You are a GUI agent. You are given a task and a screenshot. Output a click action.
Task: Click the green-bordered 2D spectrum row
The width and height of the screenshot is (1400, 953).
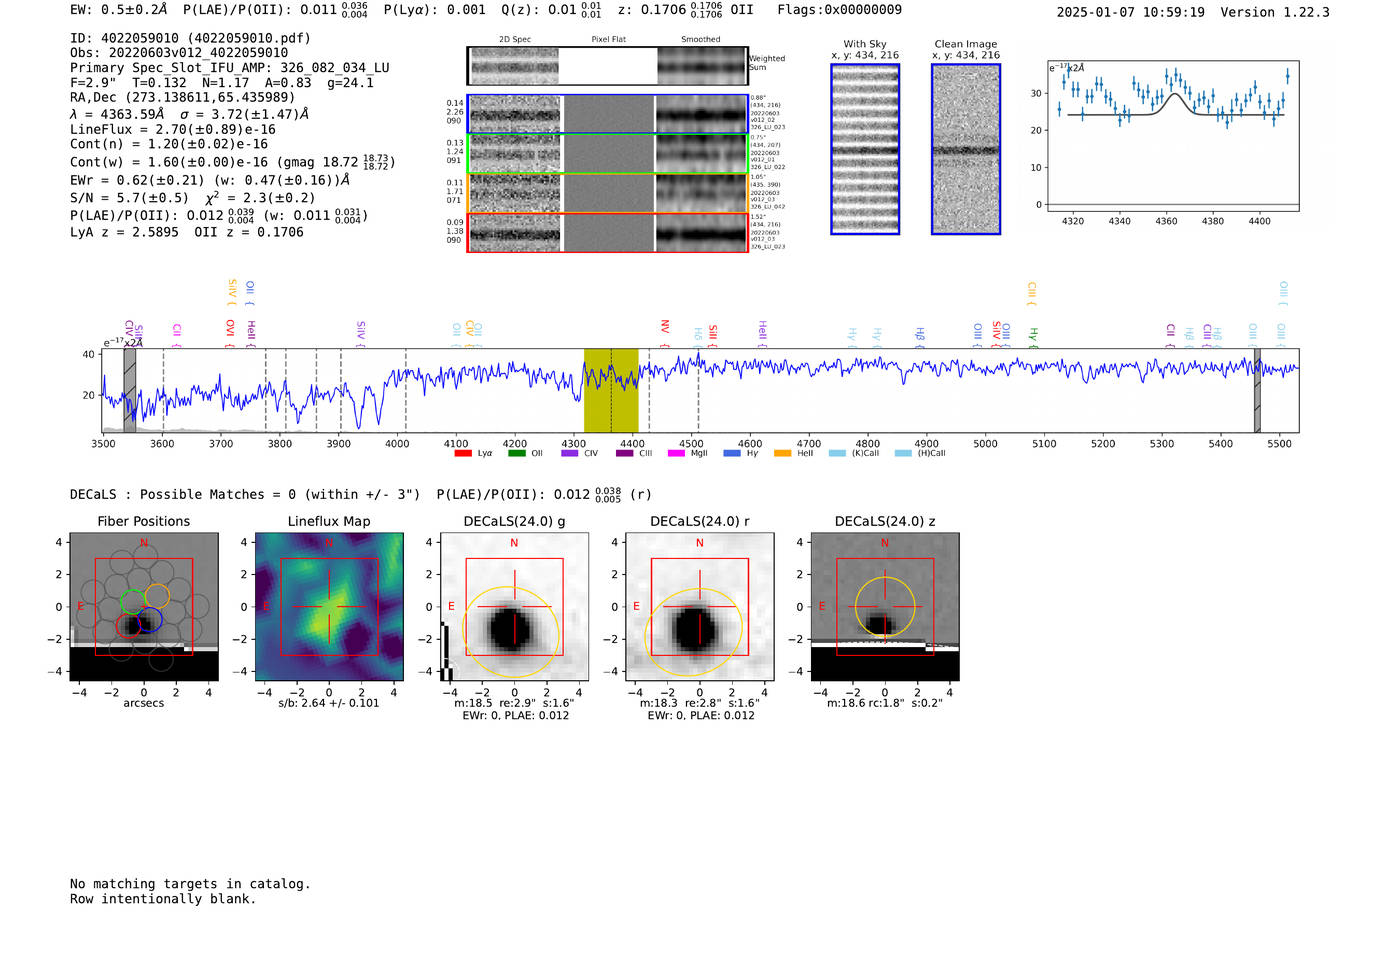608,154
